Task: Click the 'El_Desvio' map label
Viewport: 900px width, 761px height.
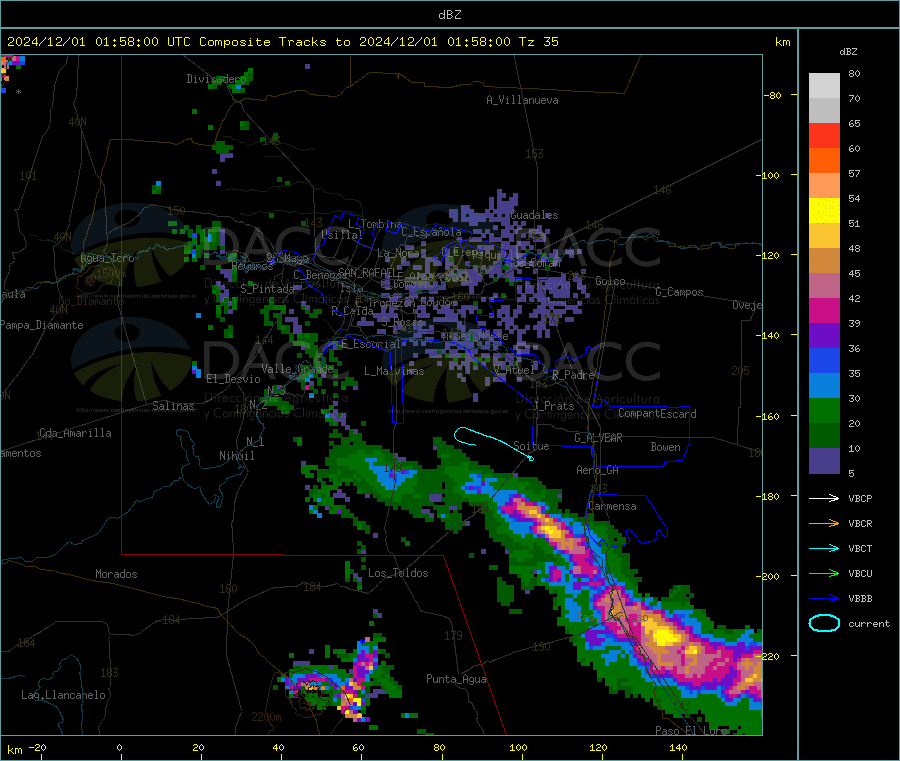Action: [x=233, y=379]
